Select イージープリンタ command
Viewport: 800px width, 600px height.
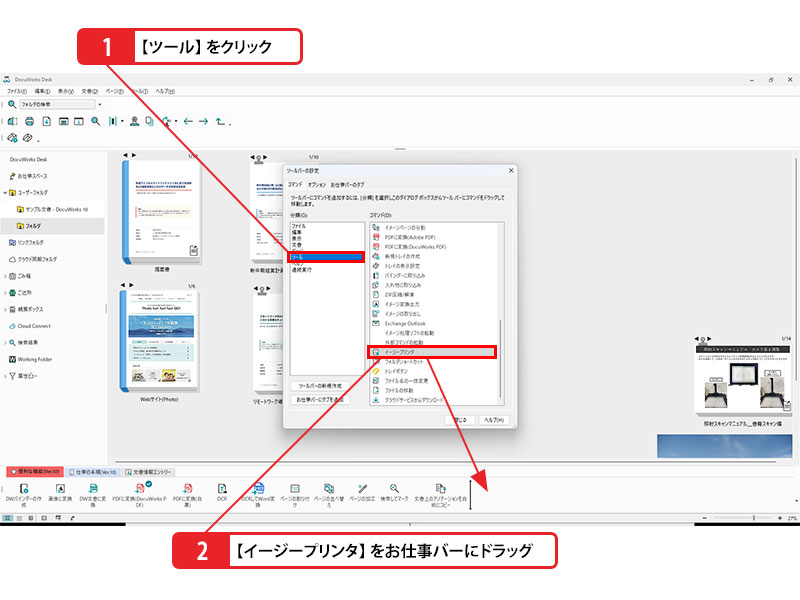pyautogui.click(x=432, y=352)
